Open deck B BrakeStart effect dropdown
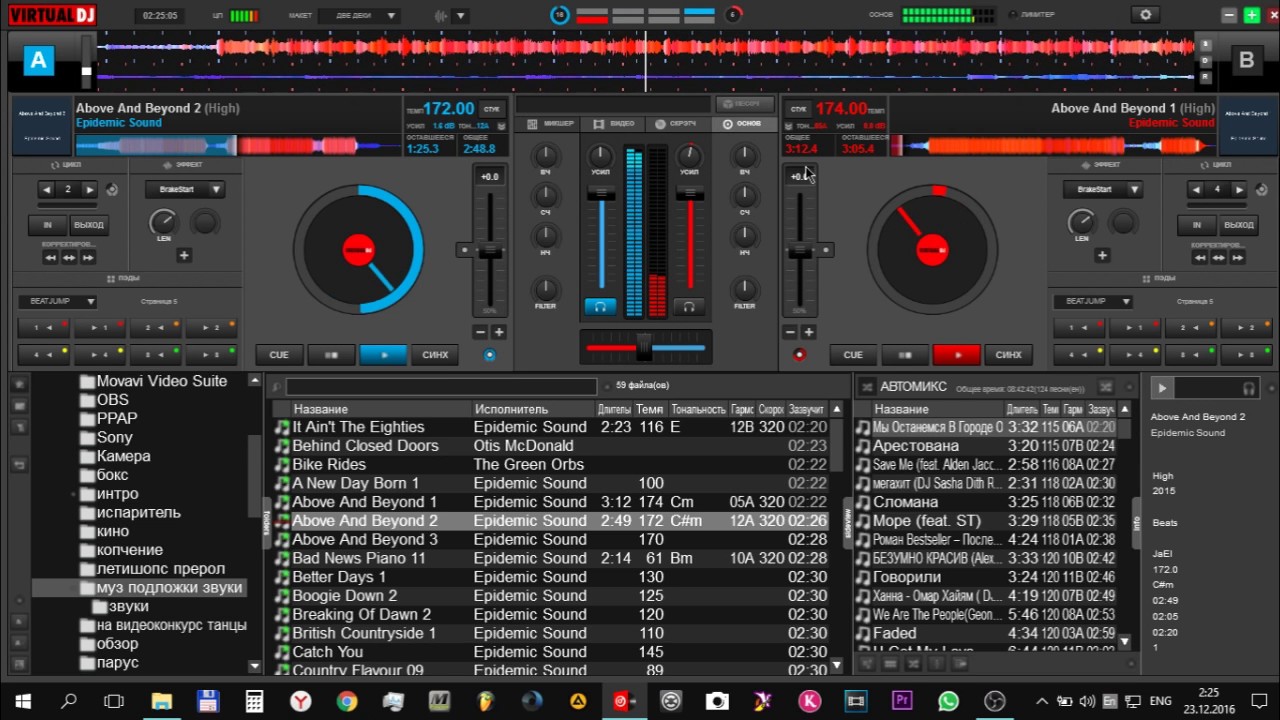 click(x=1103, y=189)
